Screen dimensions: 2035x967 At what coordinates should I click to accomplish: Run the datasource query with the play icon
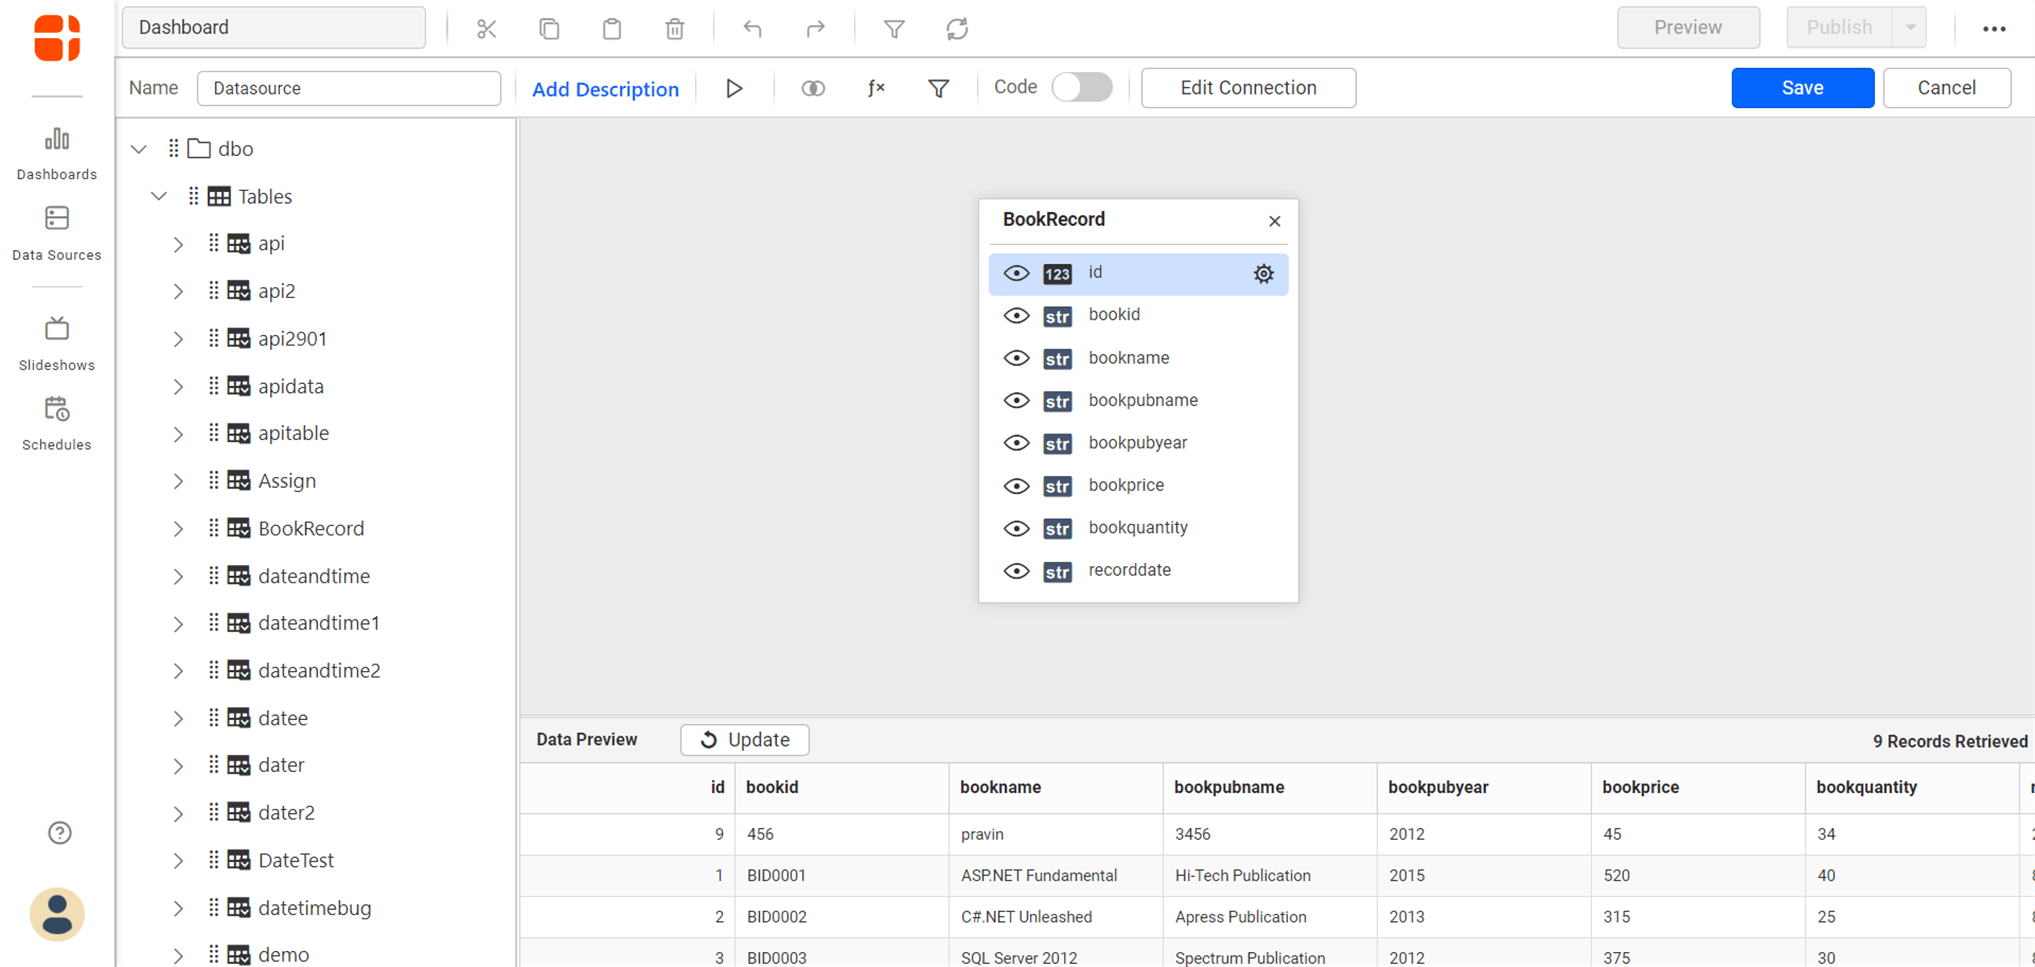tap(735, 88)
